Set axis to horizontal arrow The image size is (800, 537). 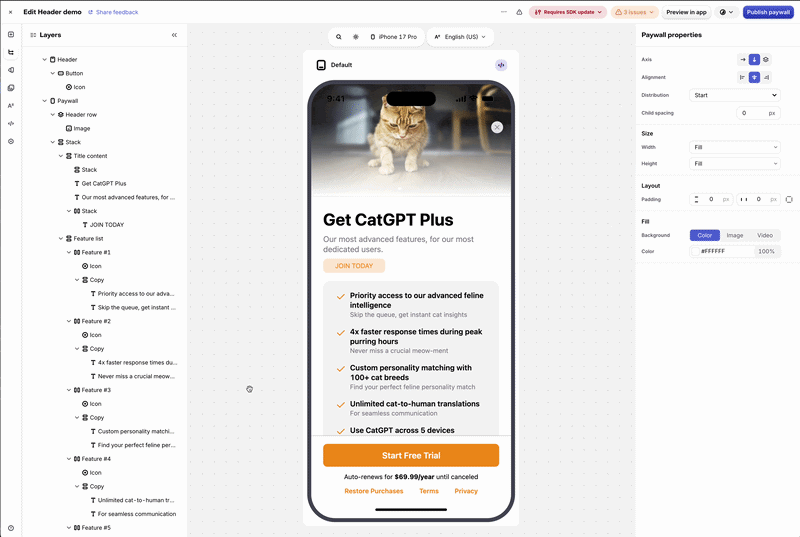pos(743,60)
